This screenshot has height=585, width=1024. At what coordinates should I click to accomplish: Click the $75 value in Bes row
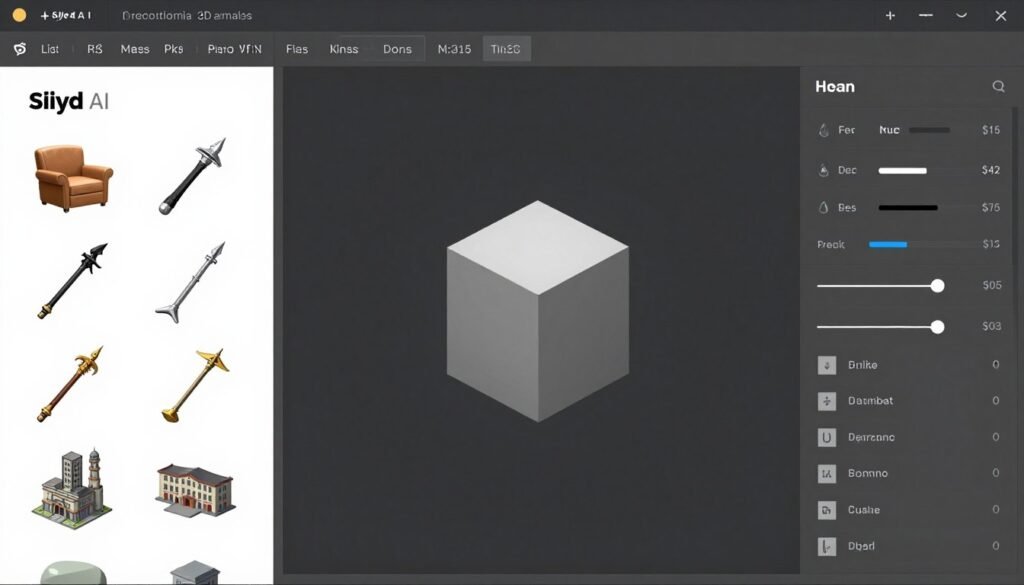pos(991,208)
